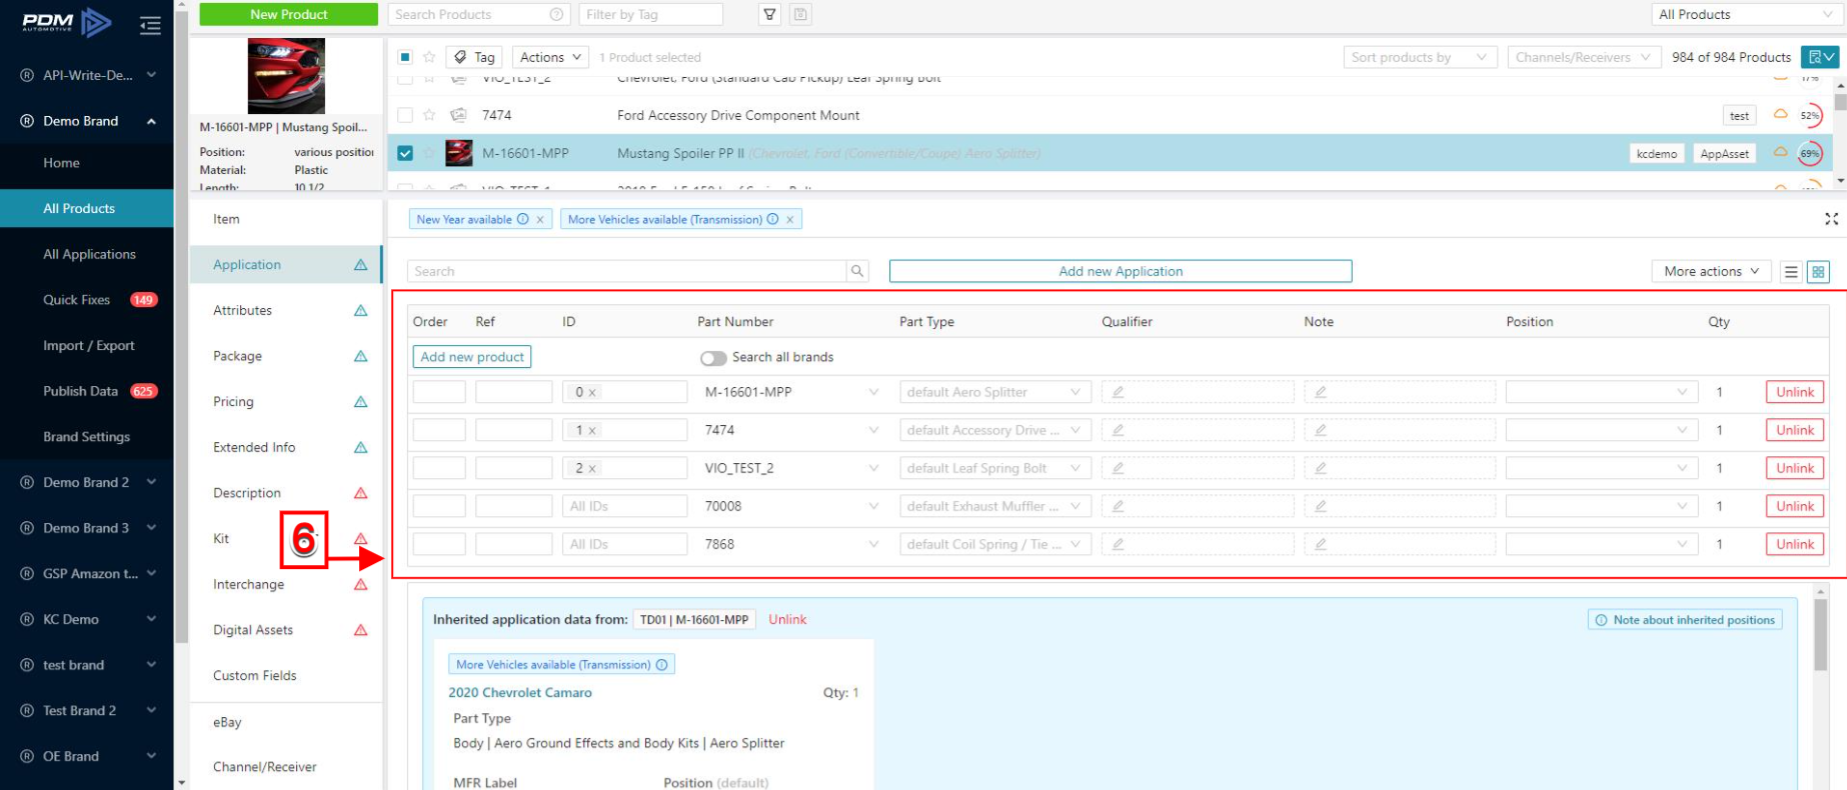Open Quick Fixes in the sidebar
Image resolution: width=1847 pixels, height=790 pixels.
[x=76, y=300]
